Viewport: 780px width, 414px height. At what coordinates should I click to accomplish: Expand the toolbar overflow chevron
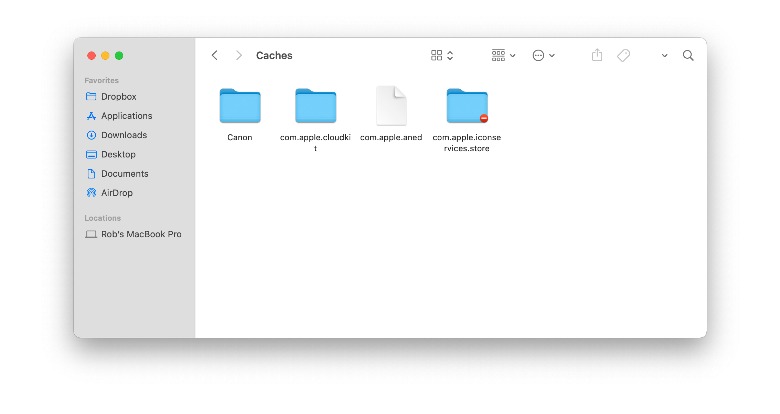[x=664, y=56]
